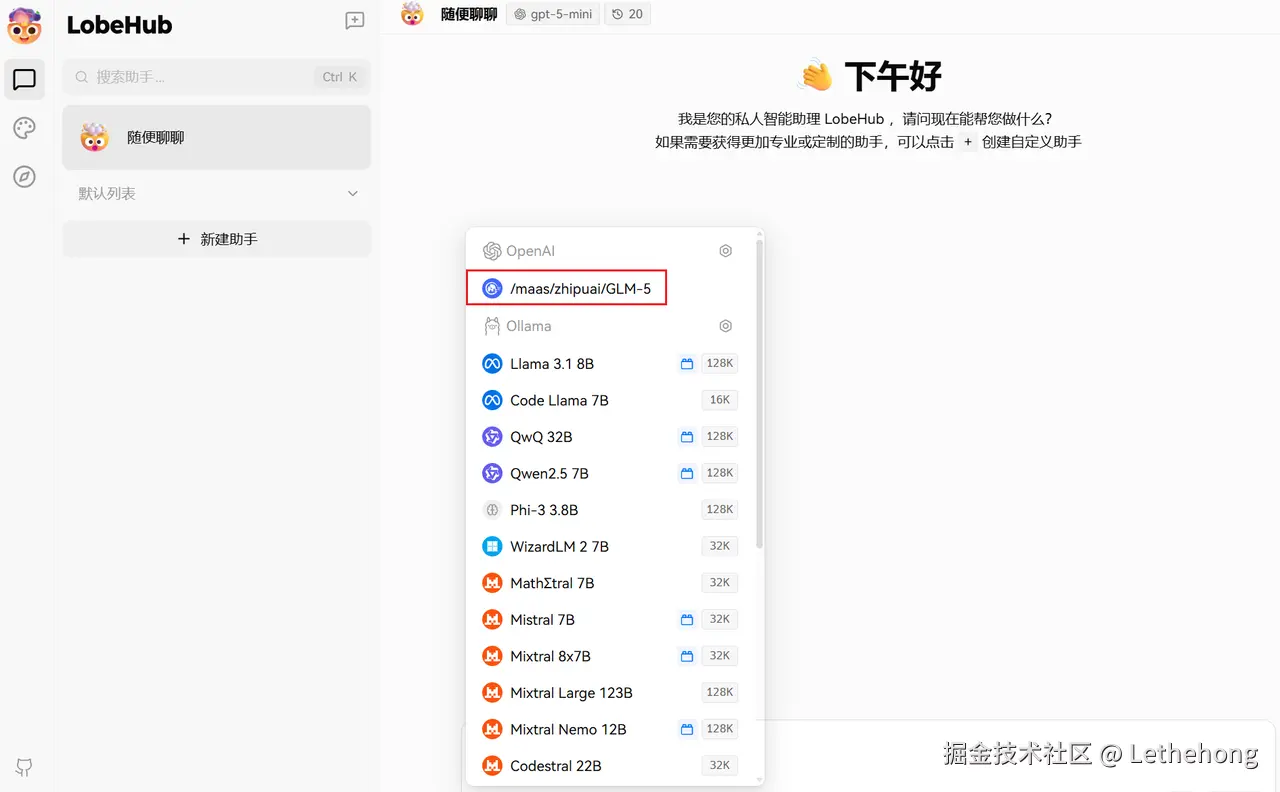Viewport: 1280px width, 792px height.
Task: Click the LobeHub title text
Action: [x=119, y=26]
